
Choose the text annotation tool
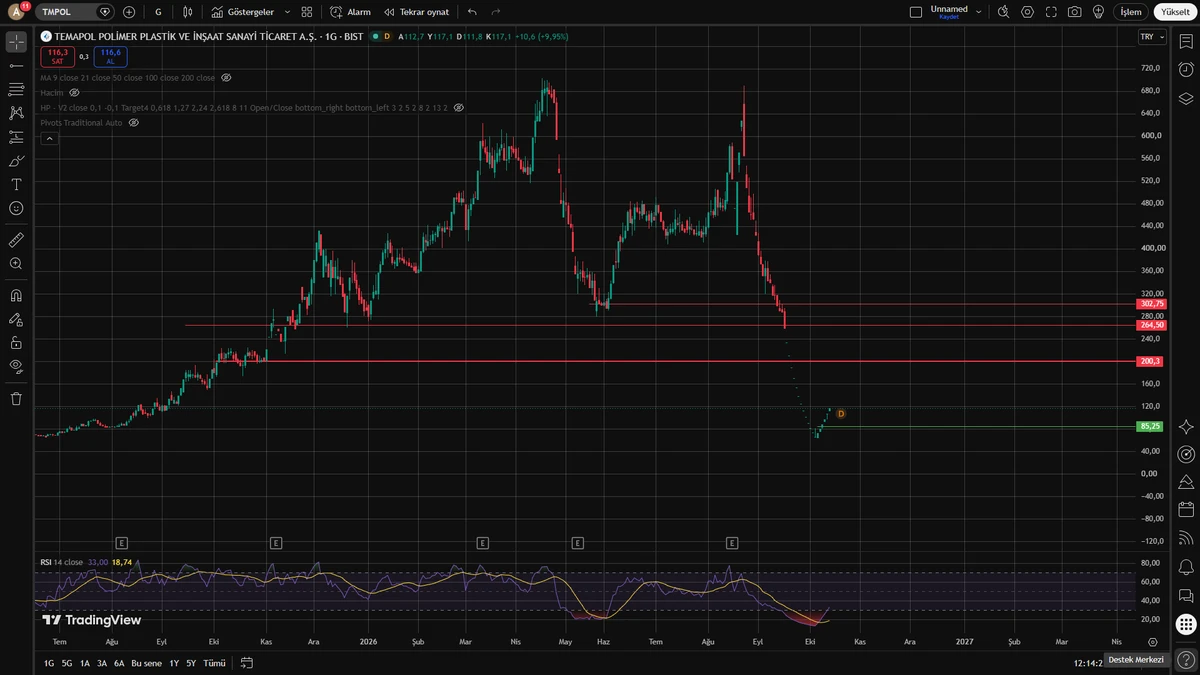point(16,185)
